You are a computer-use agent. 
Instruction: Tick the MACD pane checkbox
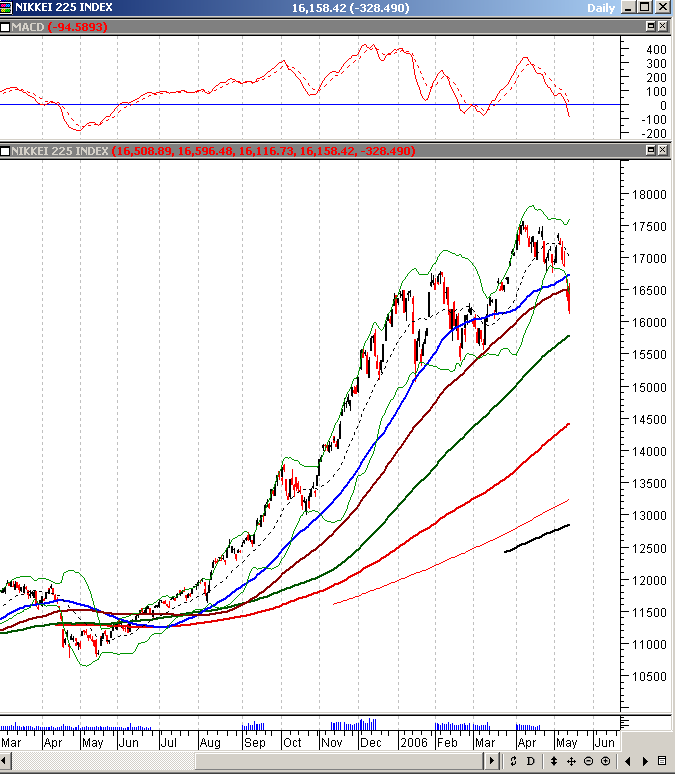pos(5,27)
